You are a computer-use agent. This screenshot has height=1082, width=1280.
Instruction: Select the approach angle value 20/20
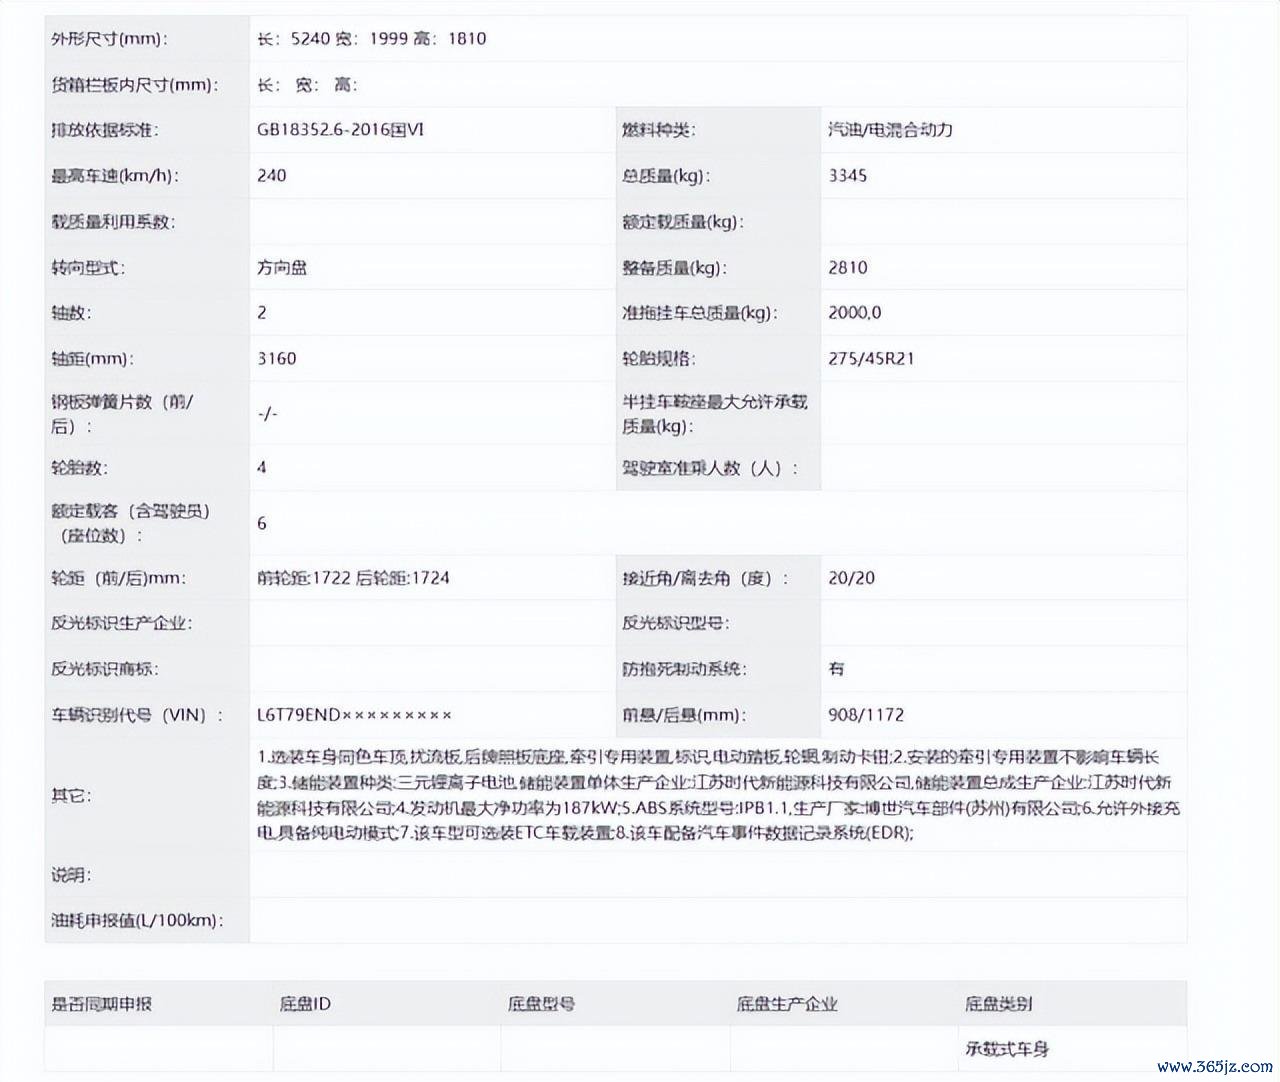tap(852, 578)
